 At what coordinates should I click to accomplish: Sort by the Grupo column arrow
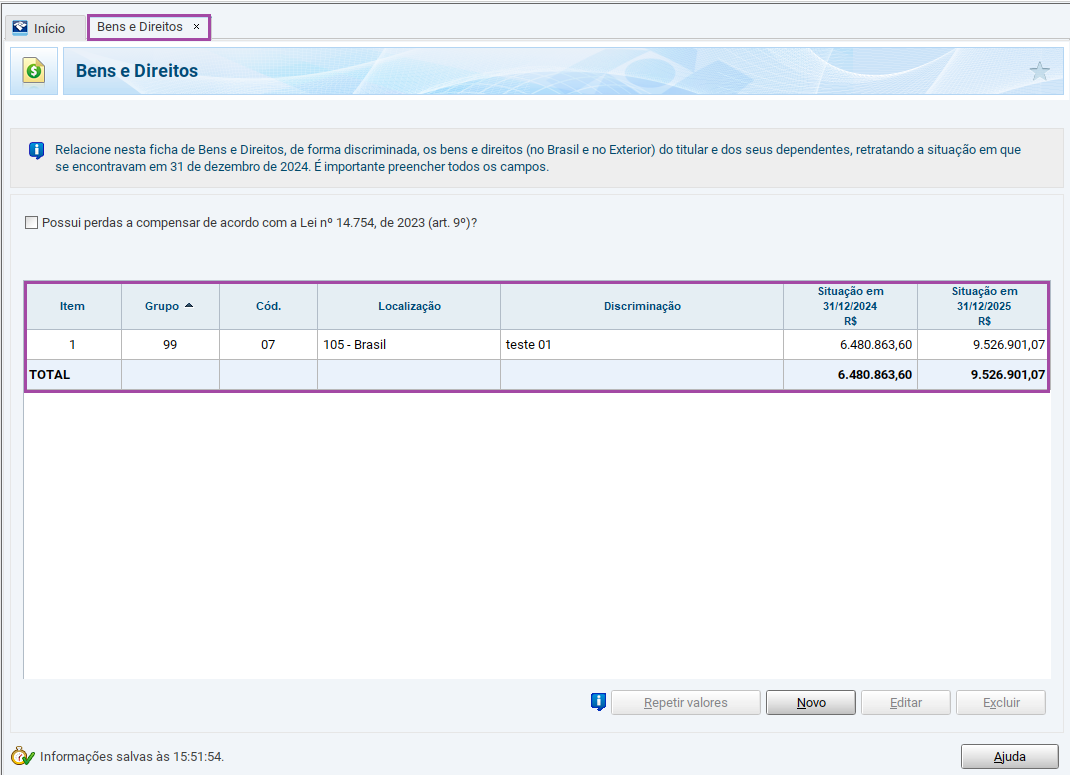tap(189, 306)
